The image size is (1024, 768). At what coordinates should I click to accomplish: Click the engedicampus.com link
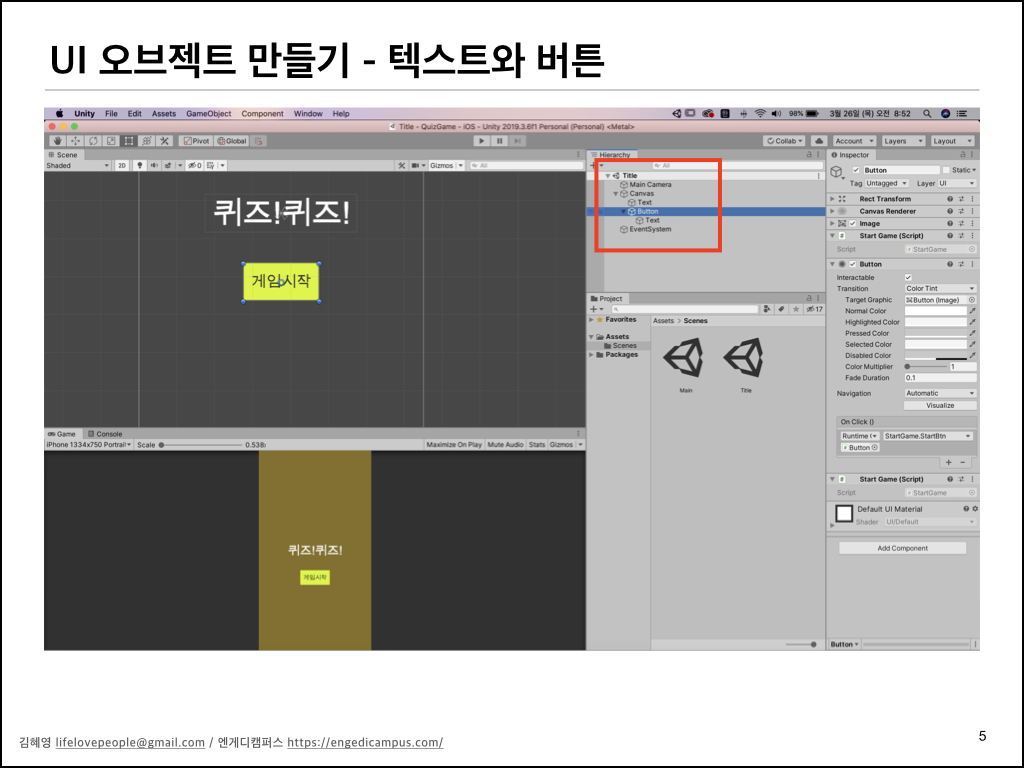pyautogui.click(x=365, y=742)
